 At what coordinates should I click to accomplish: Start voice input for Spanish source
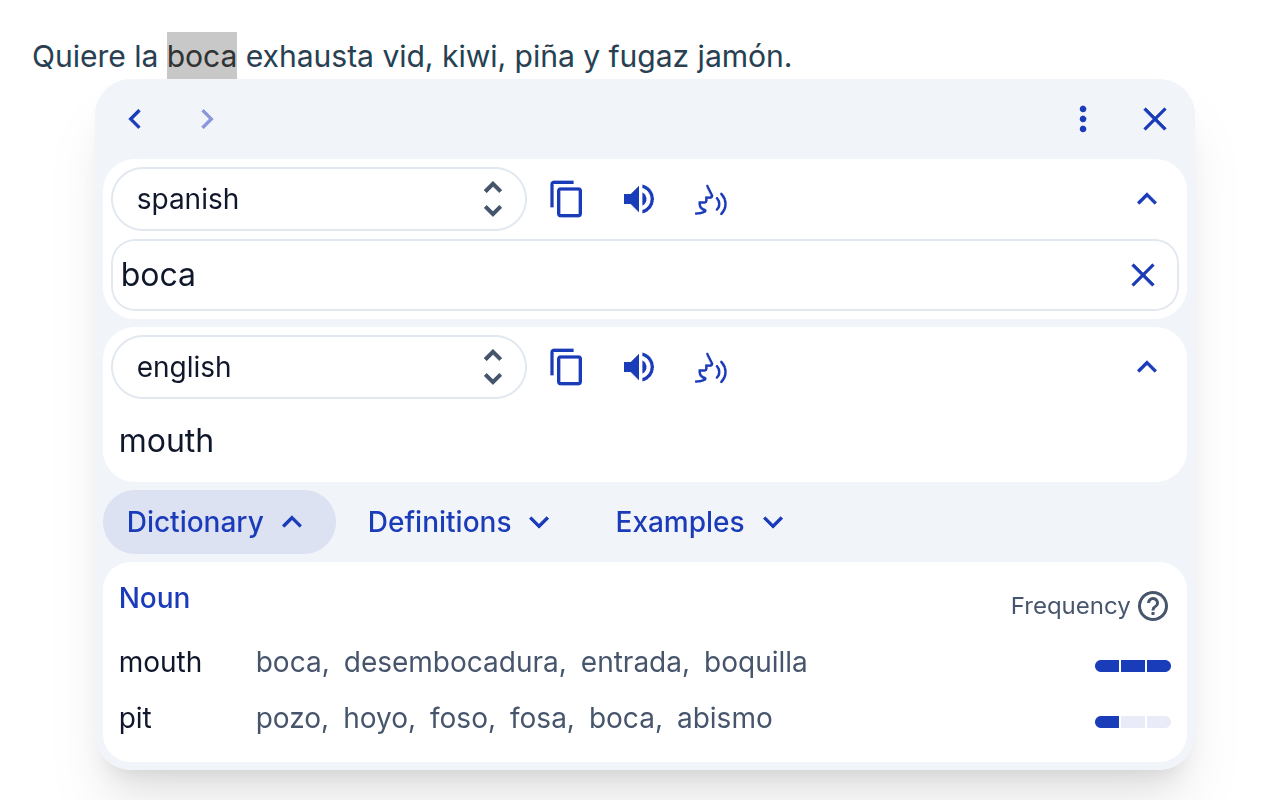tap(710, 201)
